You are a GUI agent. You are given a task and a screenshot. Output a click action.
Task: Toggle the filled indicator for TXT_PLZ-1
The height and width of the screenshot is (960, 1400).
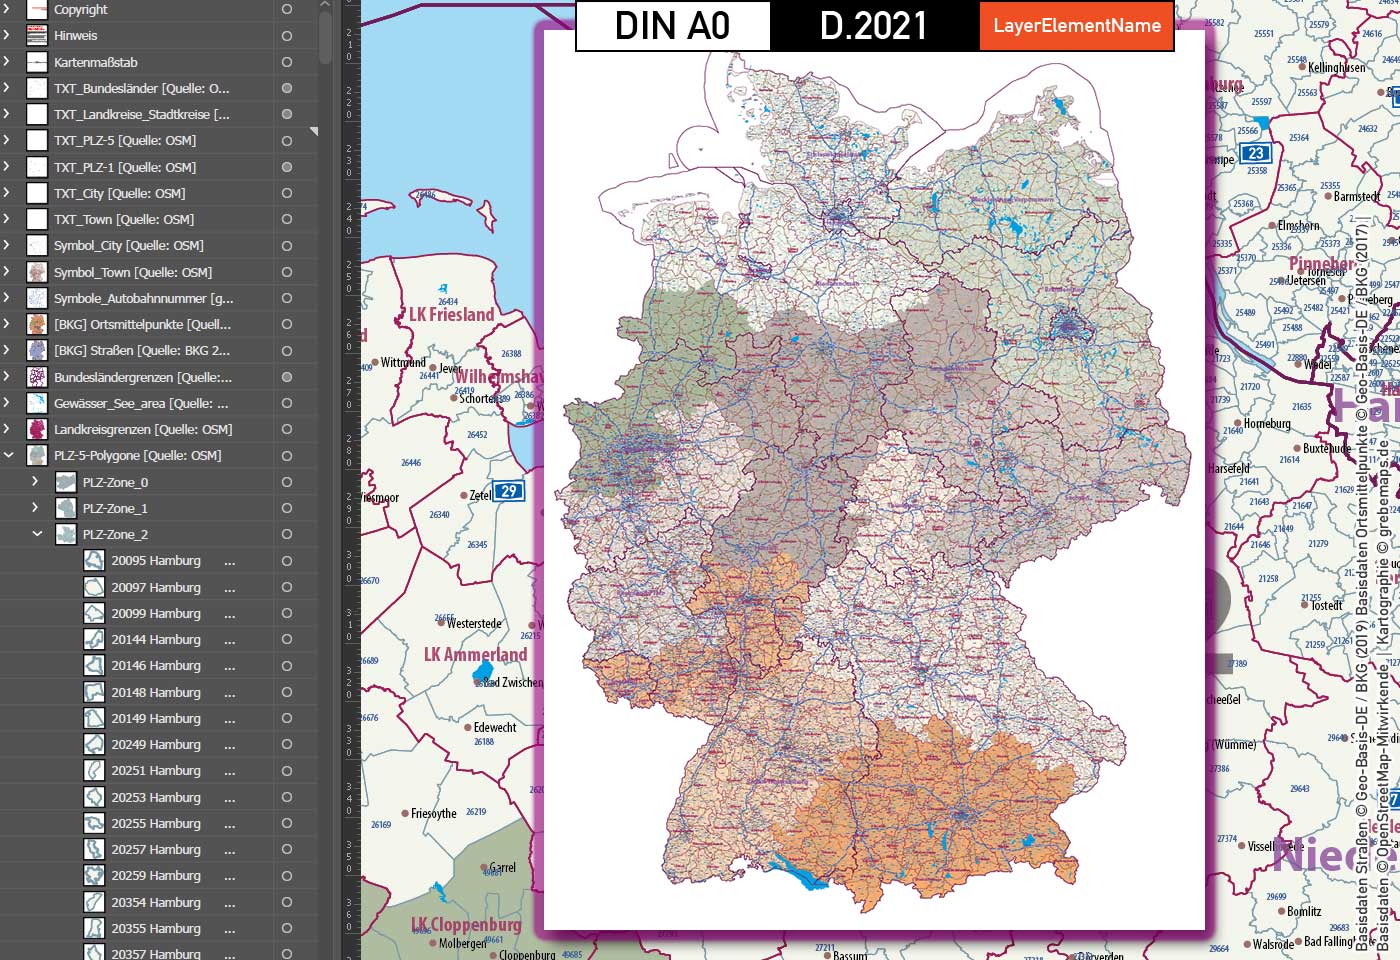(285, 167)
